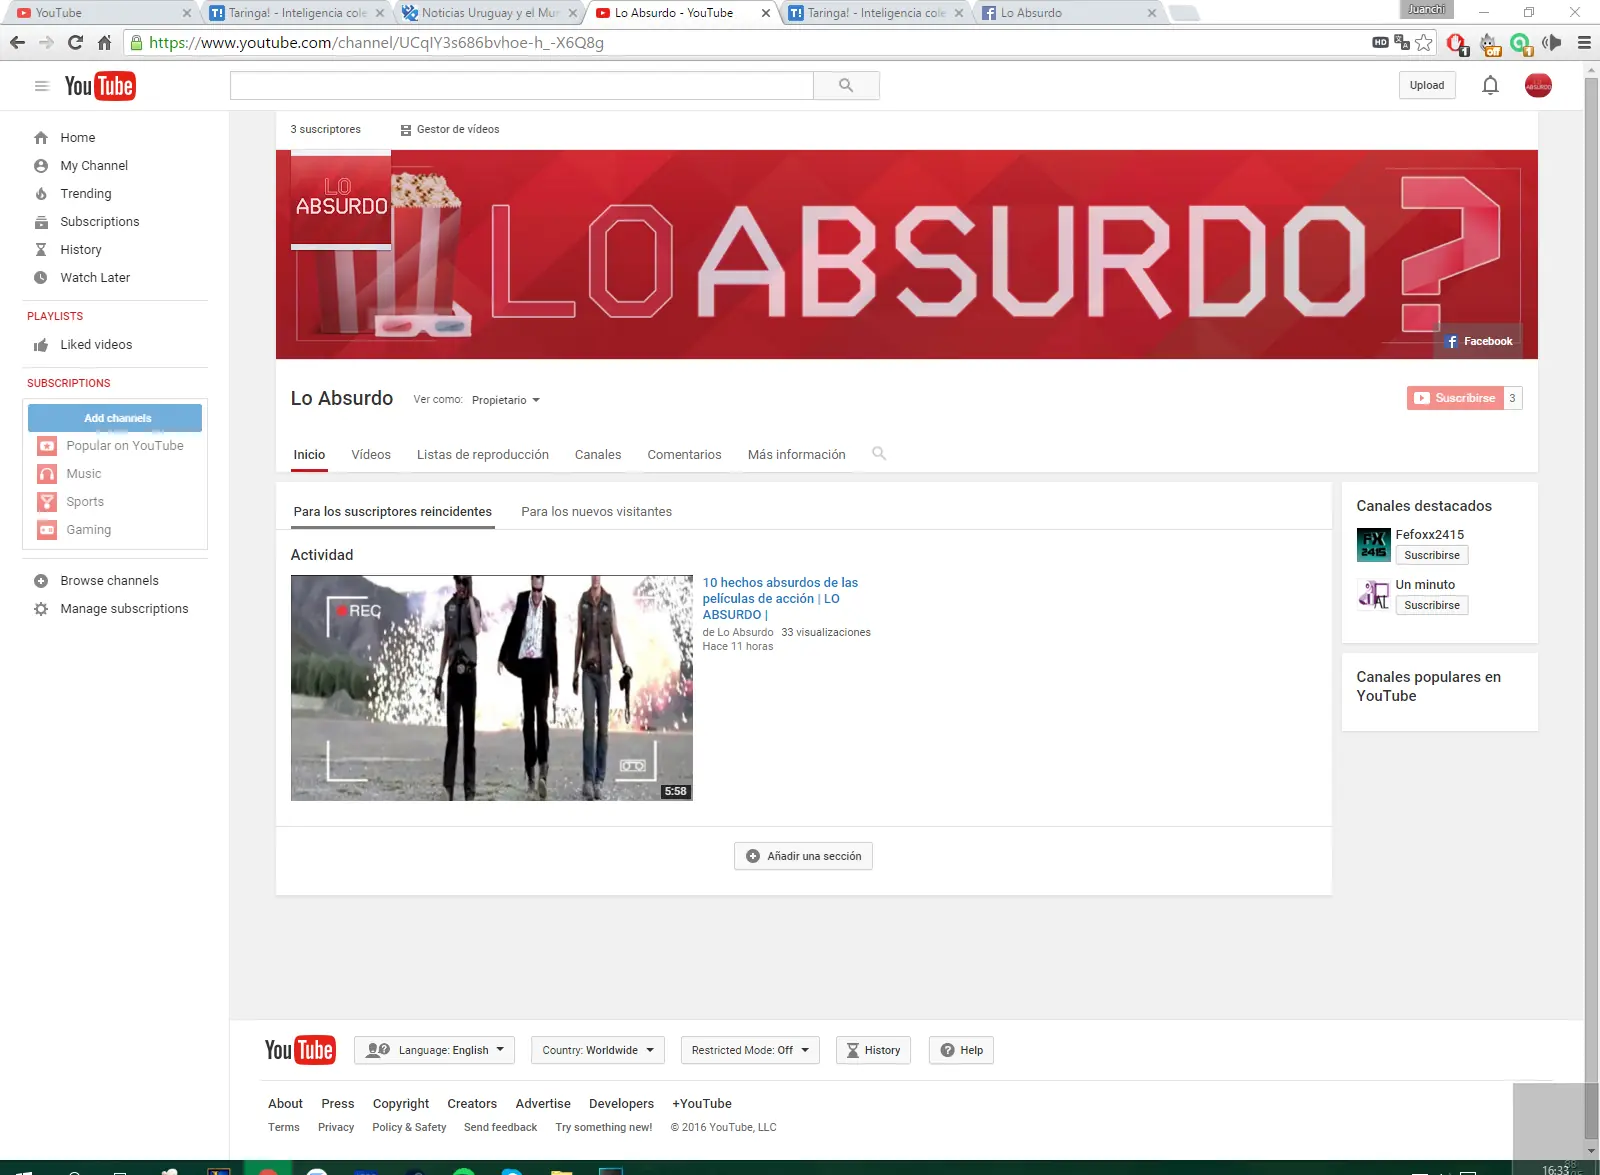
Task: Open Home in the sidebar
Action: coord(78,138)
